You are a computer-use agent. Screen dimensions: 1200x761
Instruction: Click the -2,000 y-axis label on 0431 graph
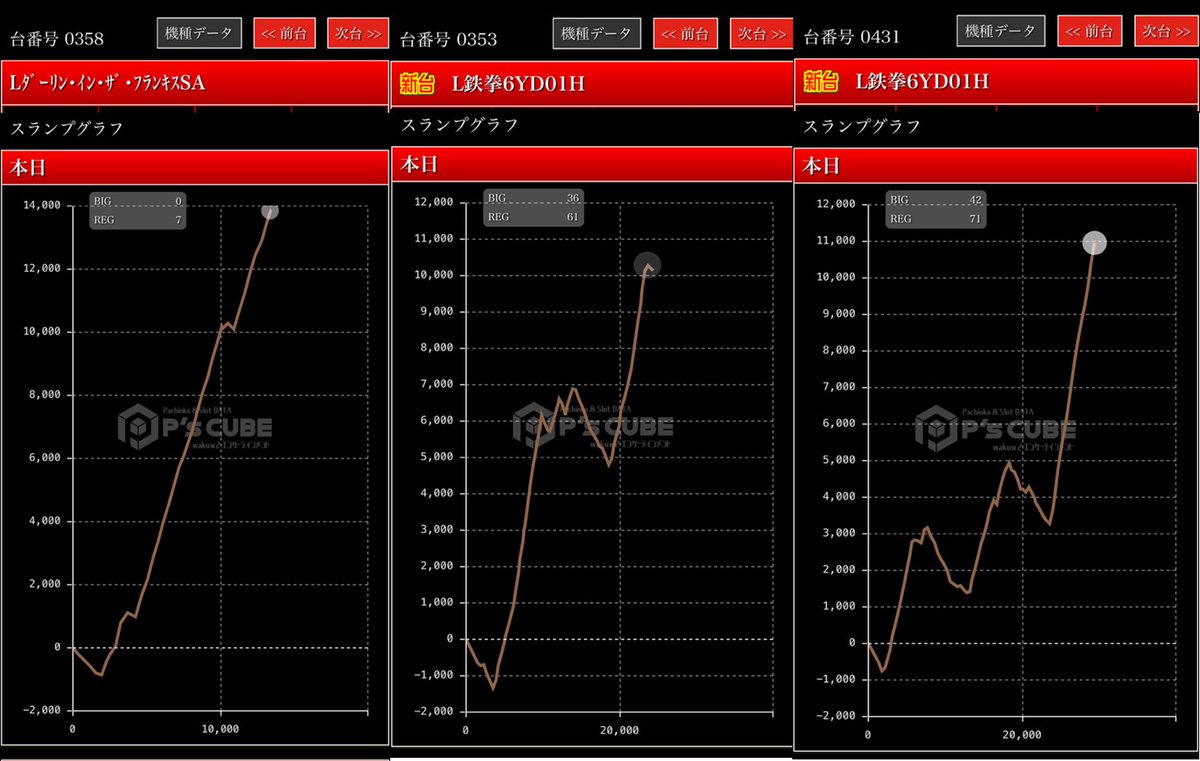tap(836, 716)
